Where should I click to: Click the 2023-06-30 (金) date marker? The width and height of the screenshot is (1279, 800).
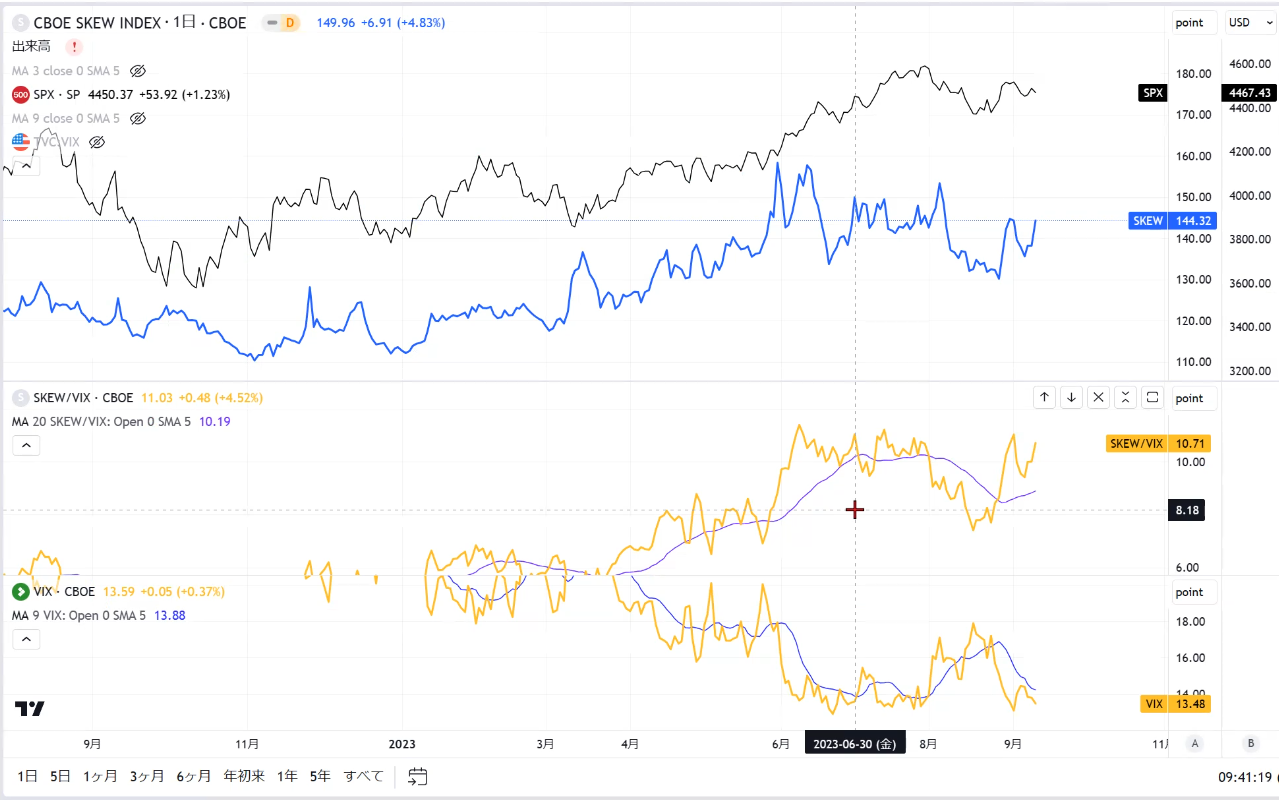[x=856, y=744]
